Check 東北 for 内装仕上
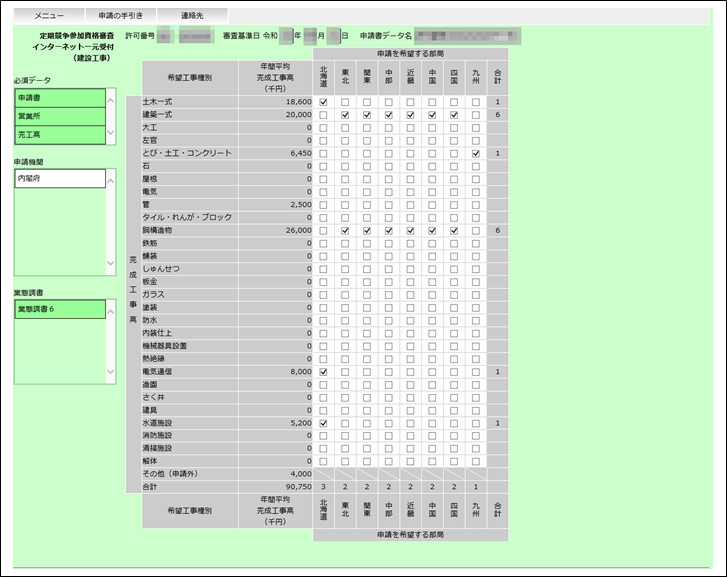 (x=345, y=333)
